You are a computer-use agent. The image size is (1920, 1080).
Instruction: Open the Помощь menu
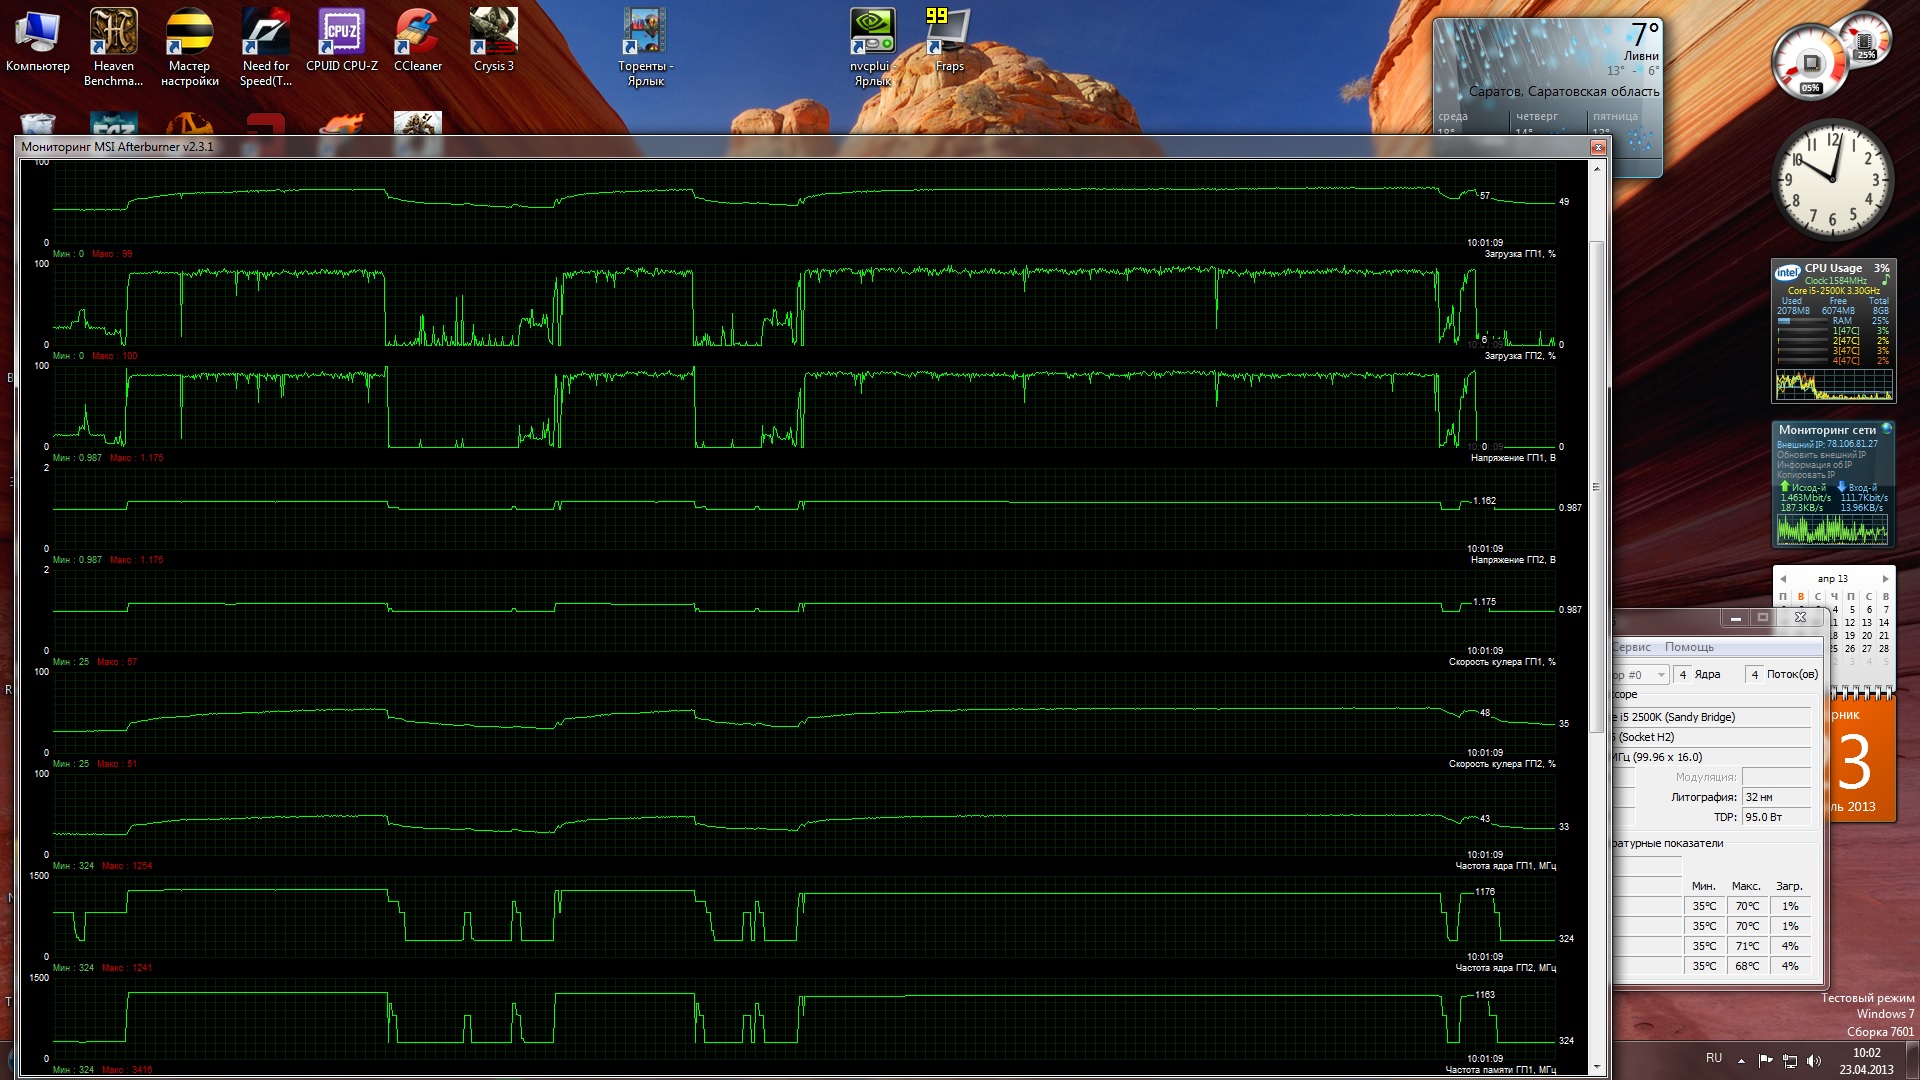pos(1688,647)
